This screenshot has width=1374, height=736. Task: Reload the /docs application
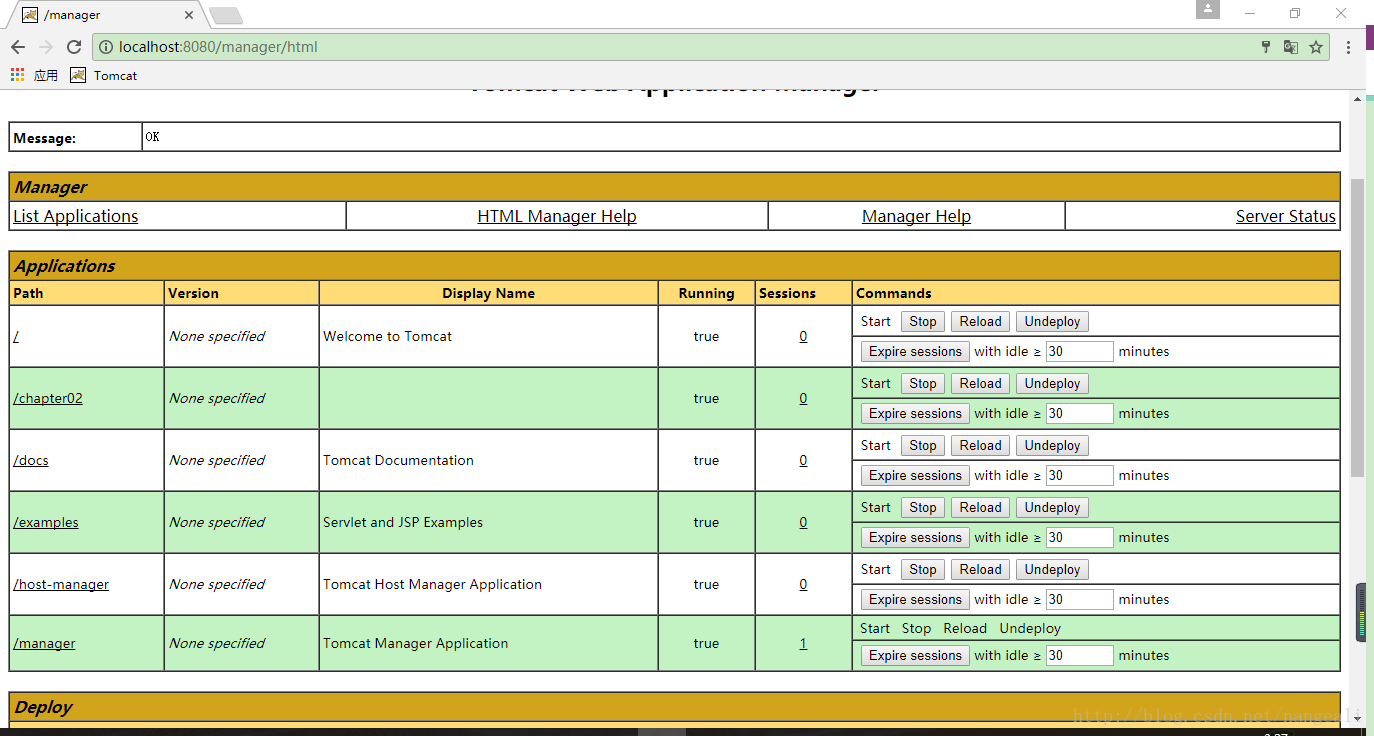[981, 445]
